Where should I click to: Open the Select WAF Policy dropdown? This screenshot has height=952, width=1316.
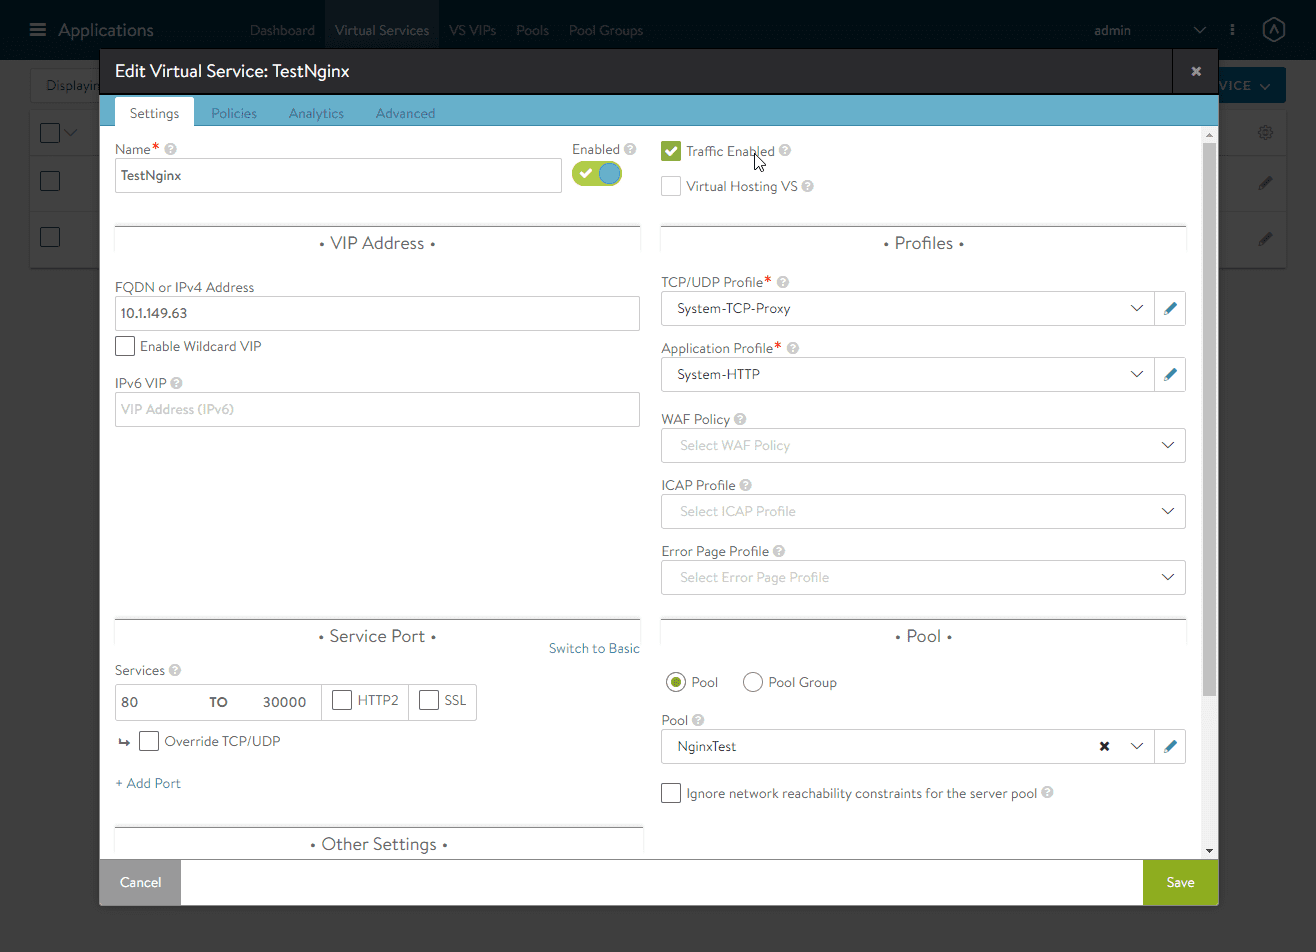[923, 445]
